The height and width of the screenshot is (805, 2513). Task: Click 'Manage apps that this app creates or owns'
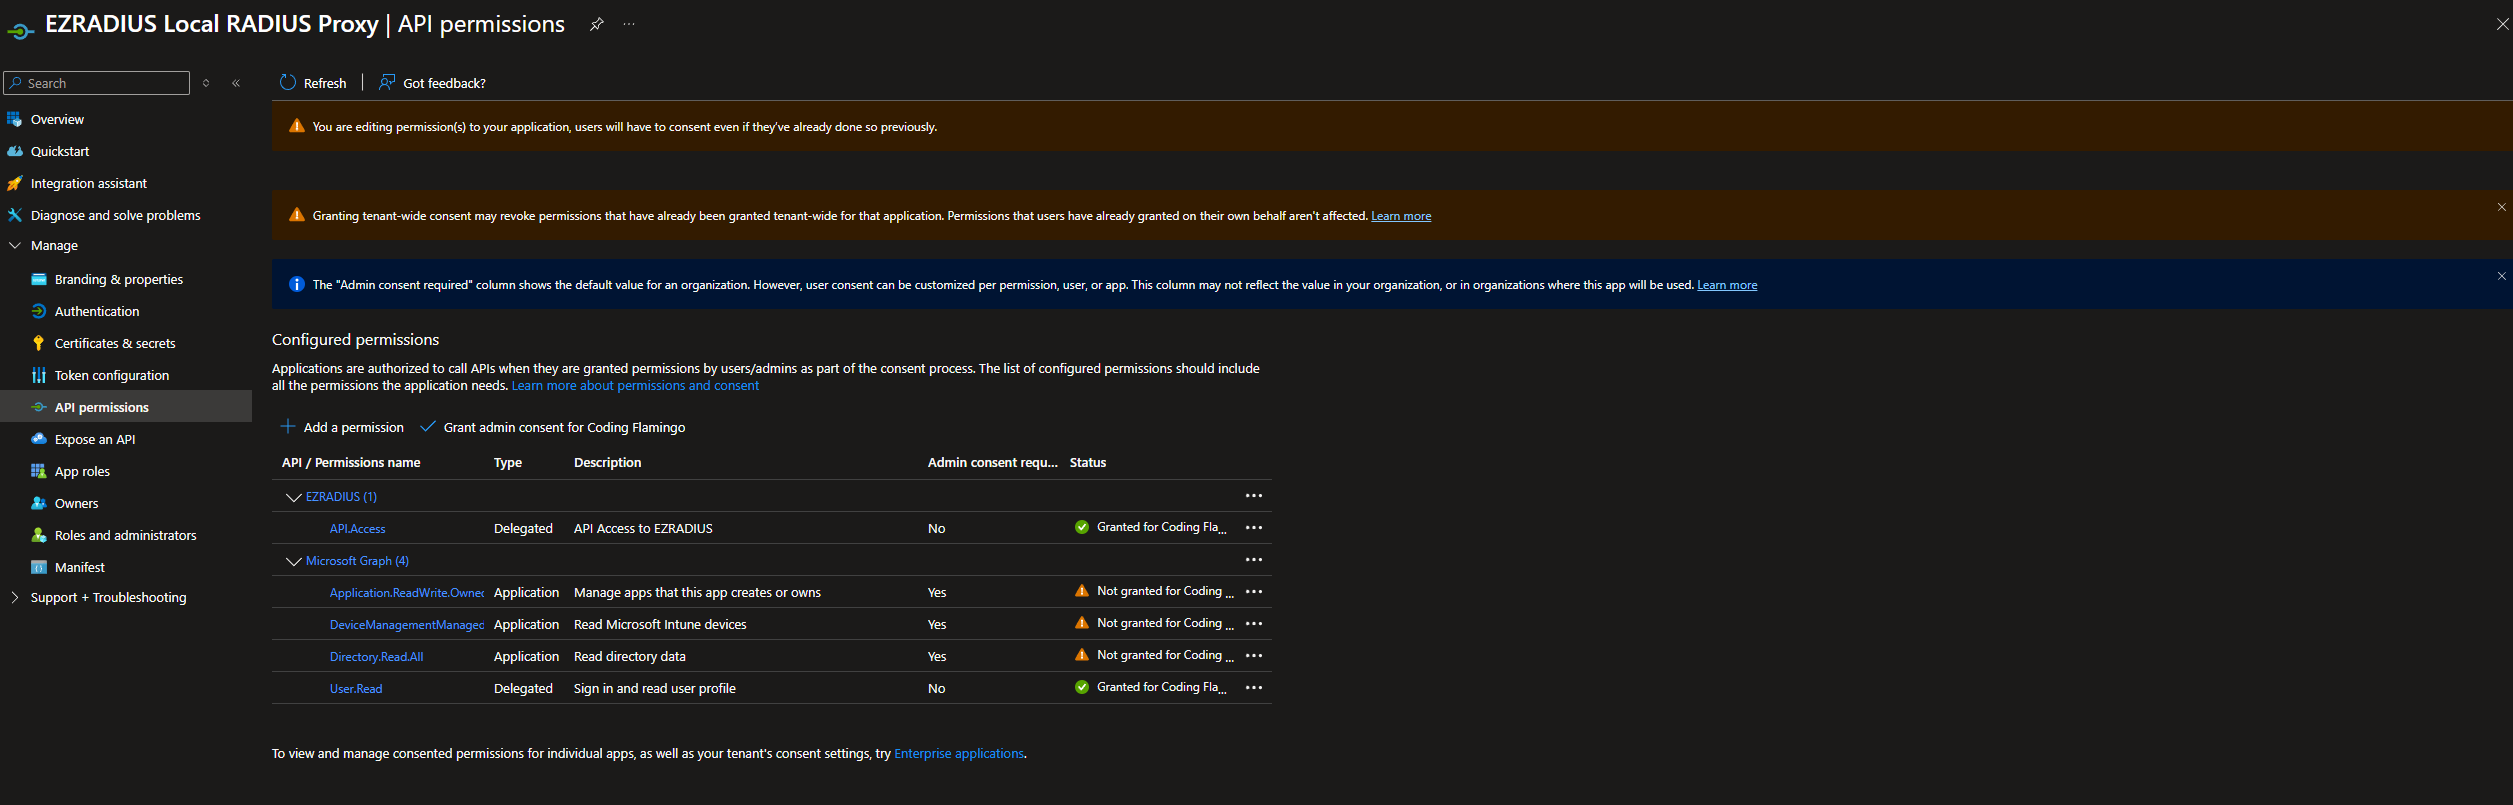click(697, 593)
